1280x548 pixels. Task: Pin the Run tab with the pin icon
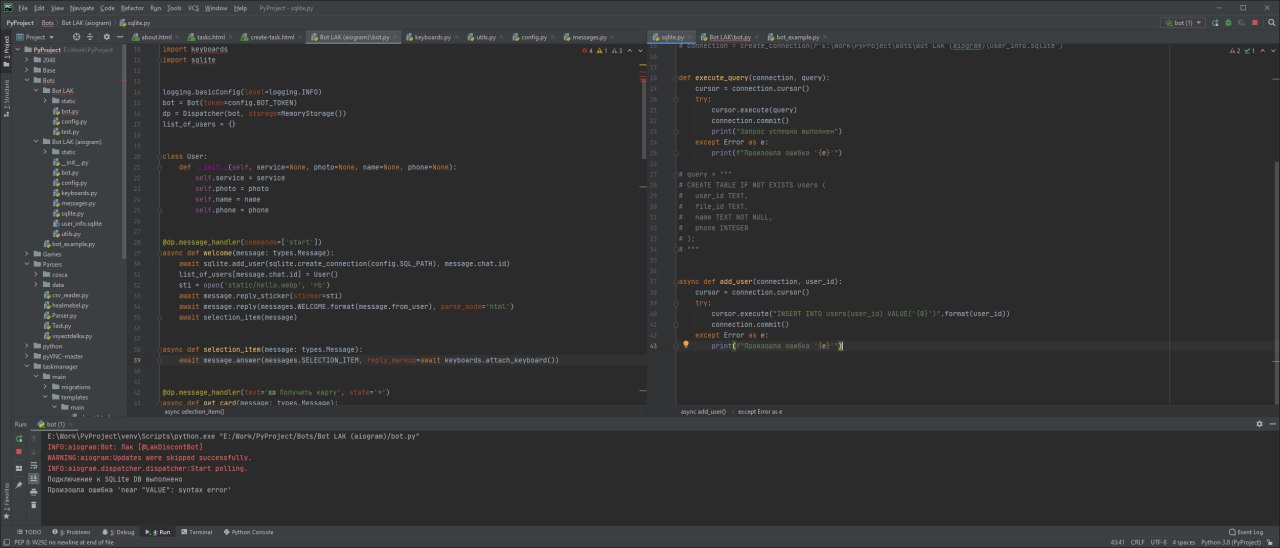(19, 484)
